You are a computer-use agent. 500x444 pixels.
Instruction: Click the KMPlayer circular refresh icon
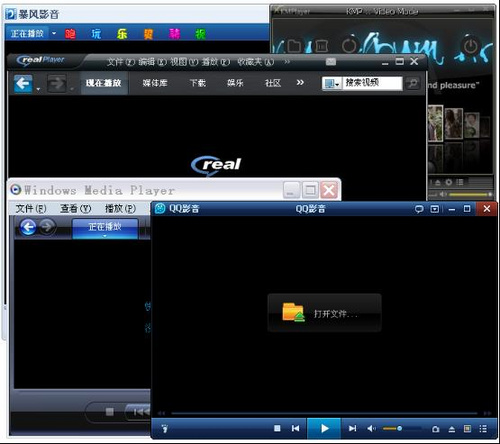[x=349, y=46]
